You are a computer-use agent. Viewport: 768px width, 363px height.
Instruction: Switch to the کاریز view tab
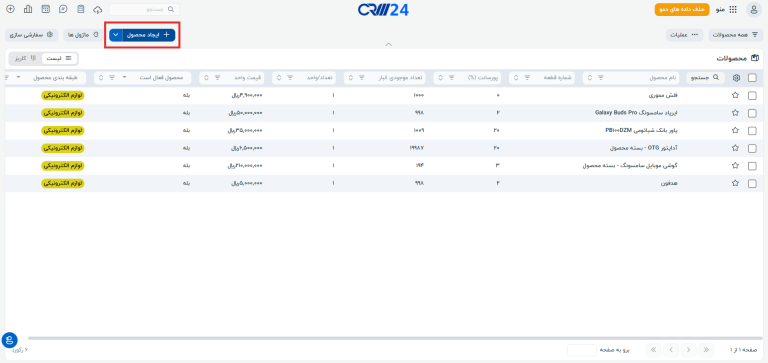(25, 58)
